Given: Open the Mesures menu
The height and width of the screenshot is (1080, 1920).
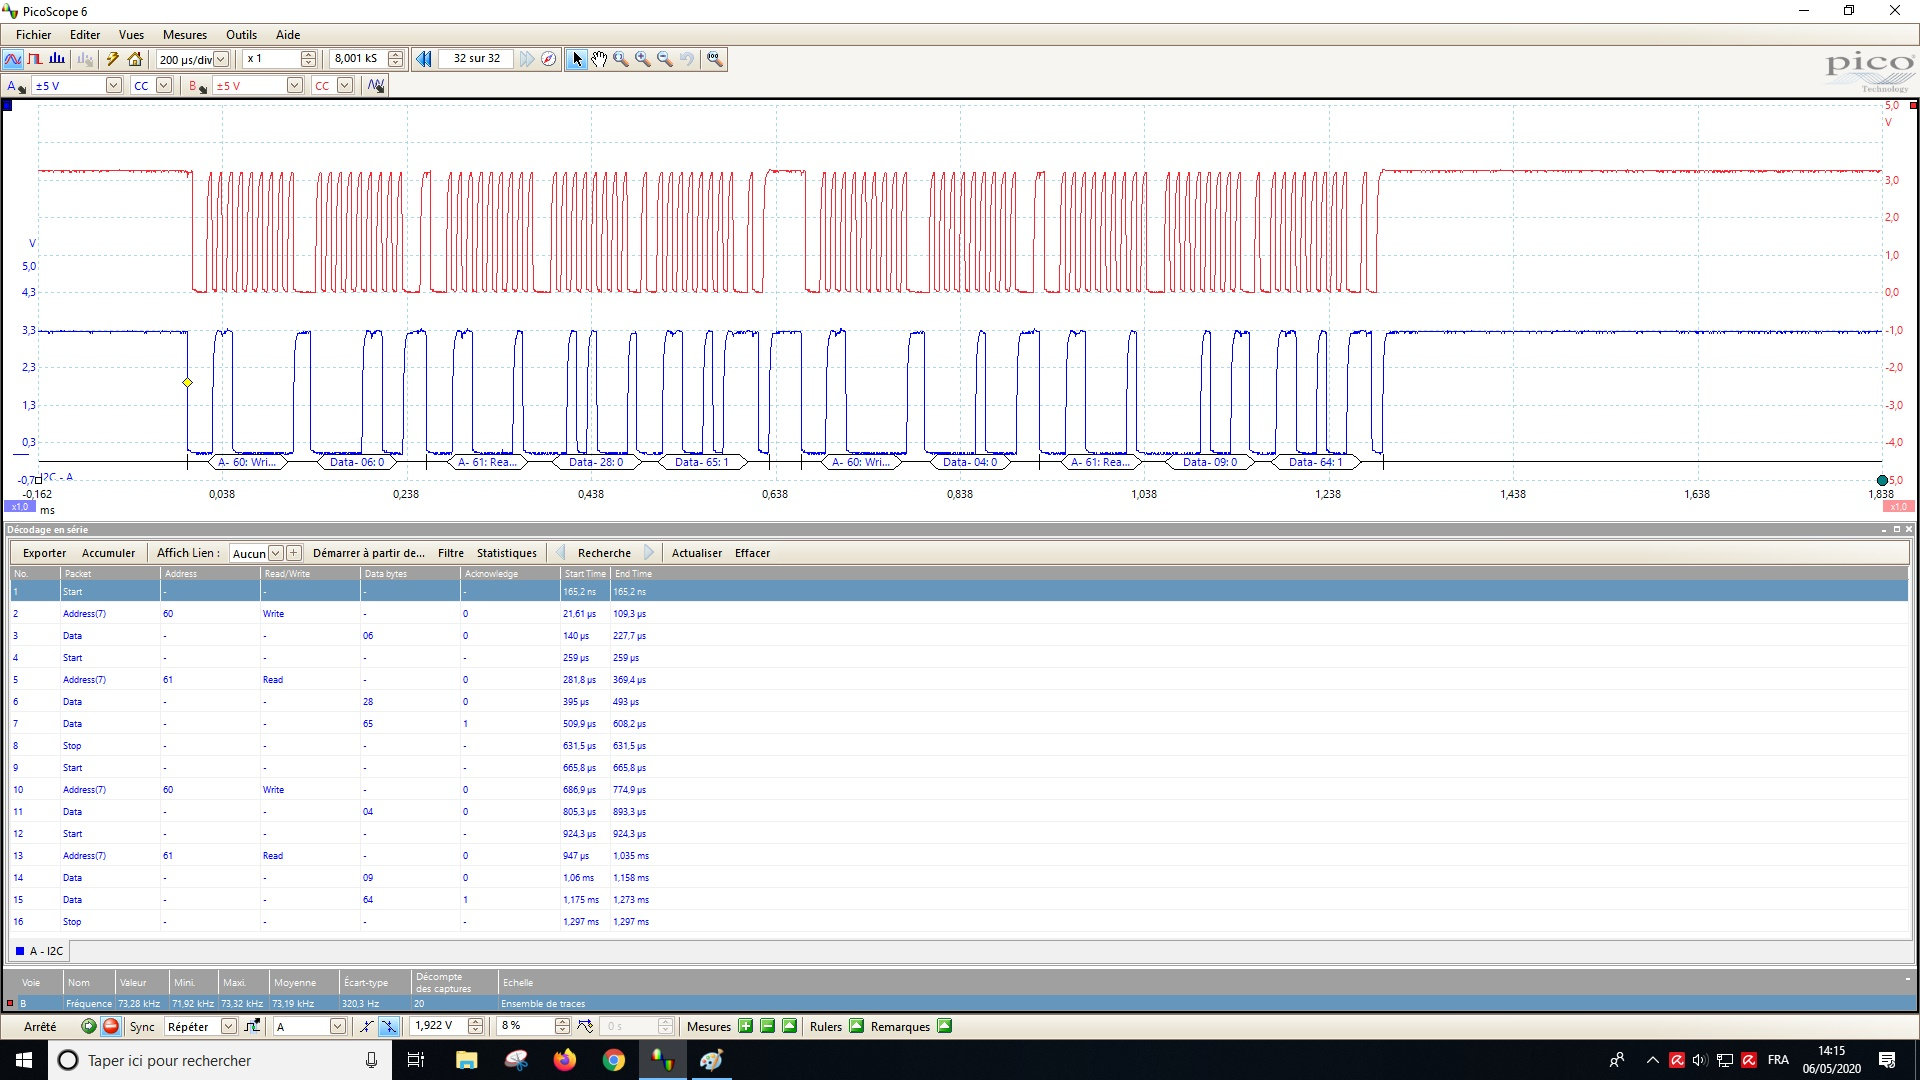Looking at the screenshot, I should [184, 34].
